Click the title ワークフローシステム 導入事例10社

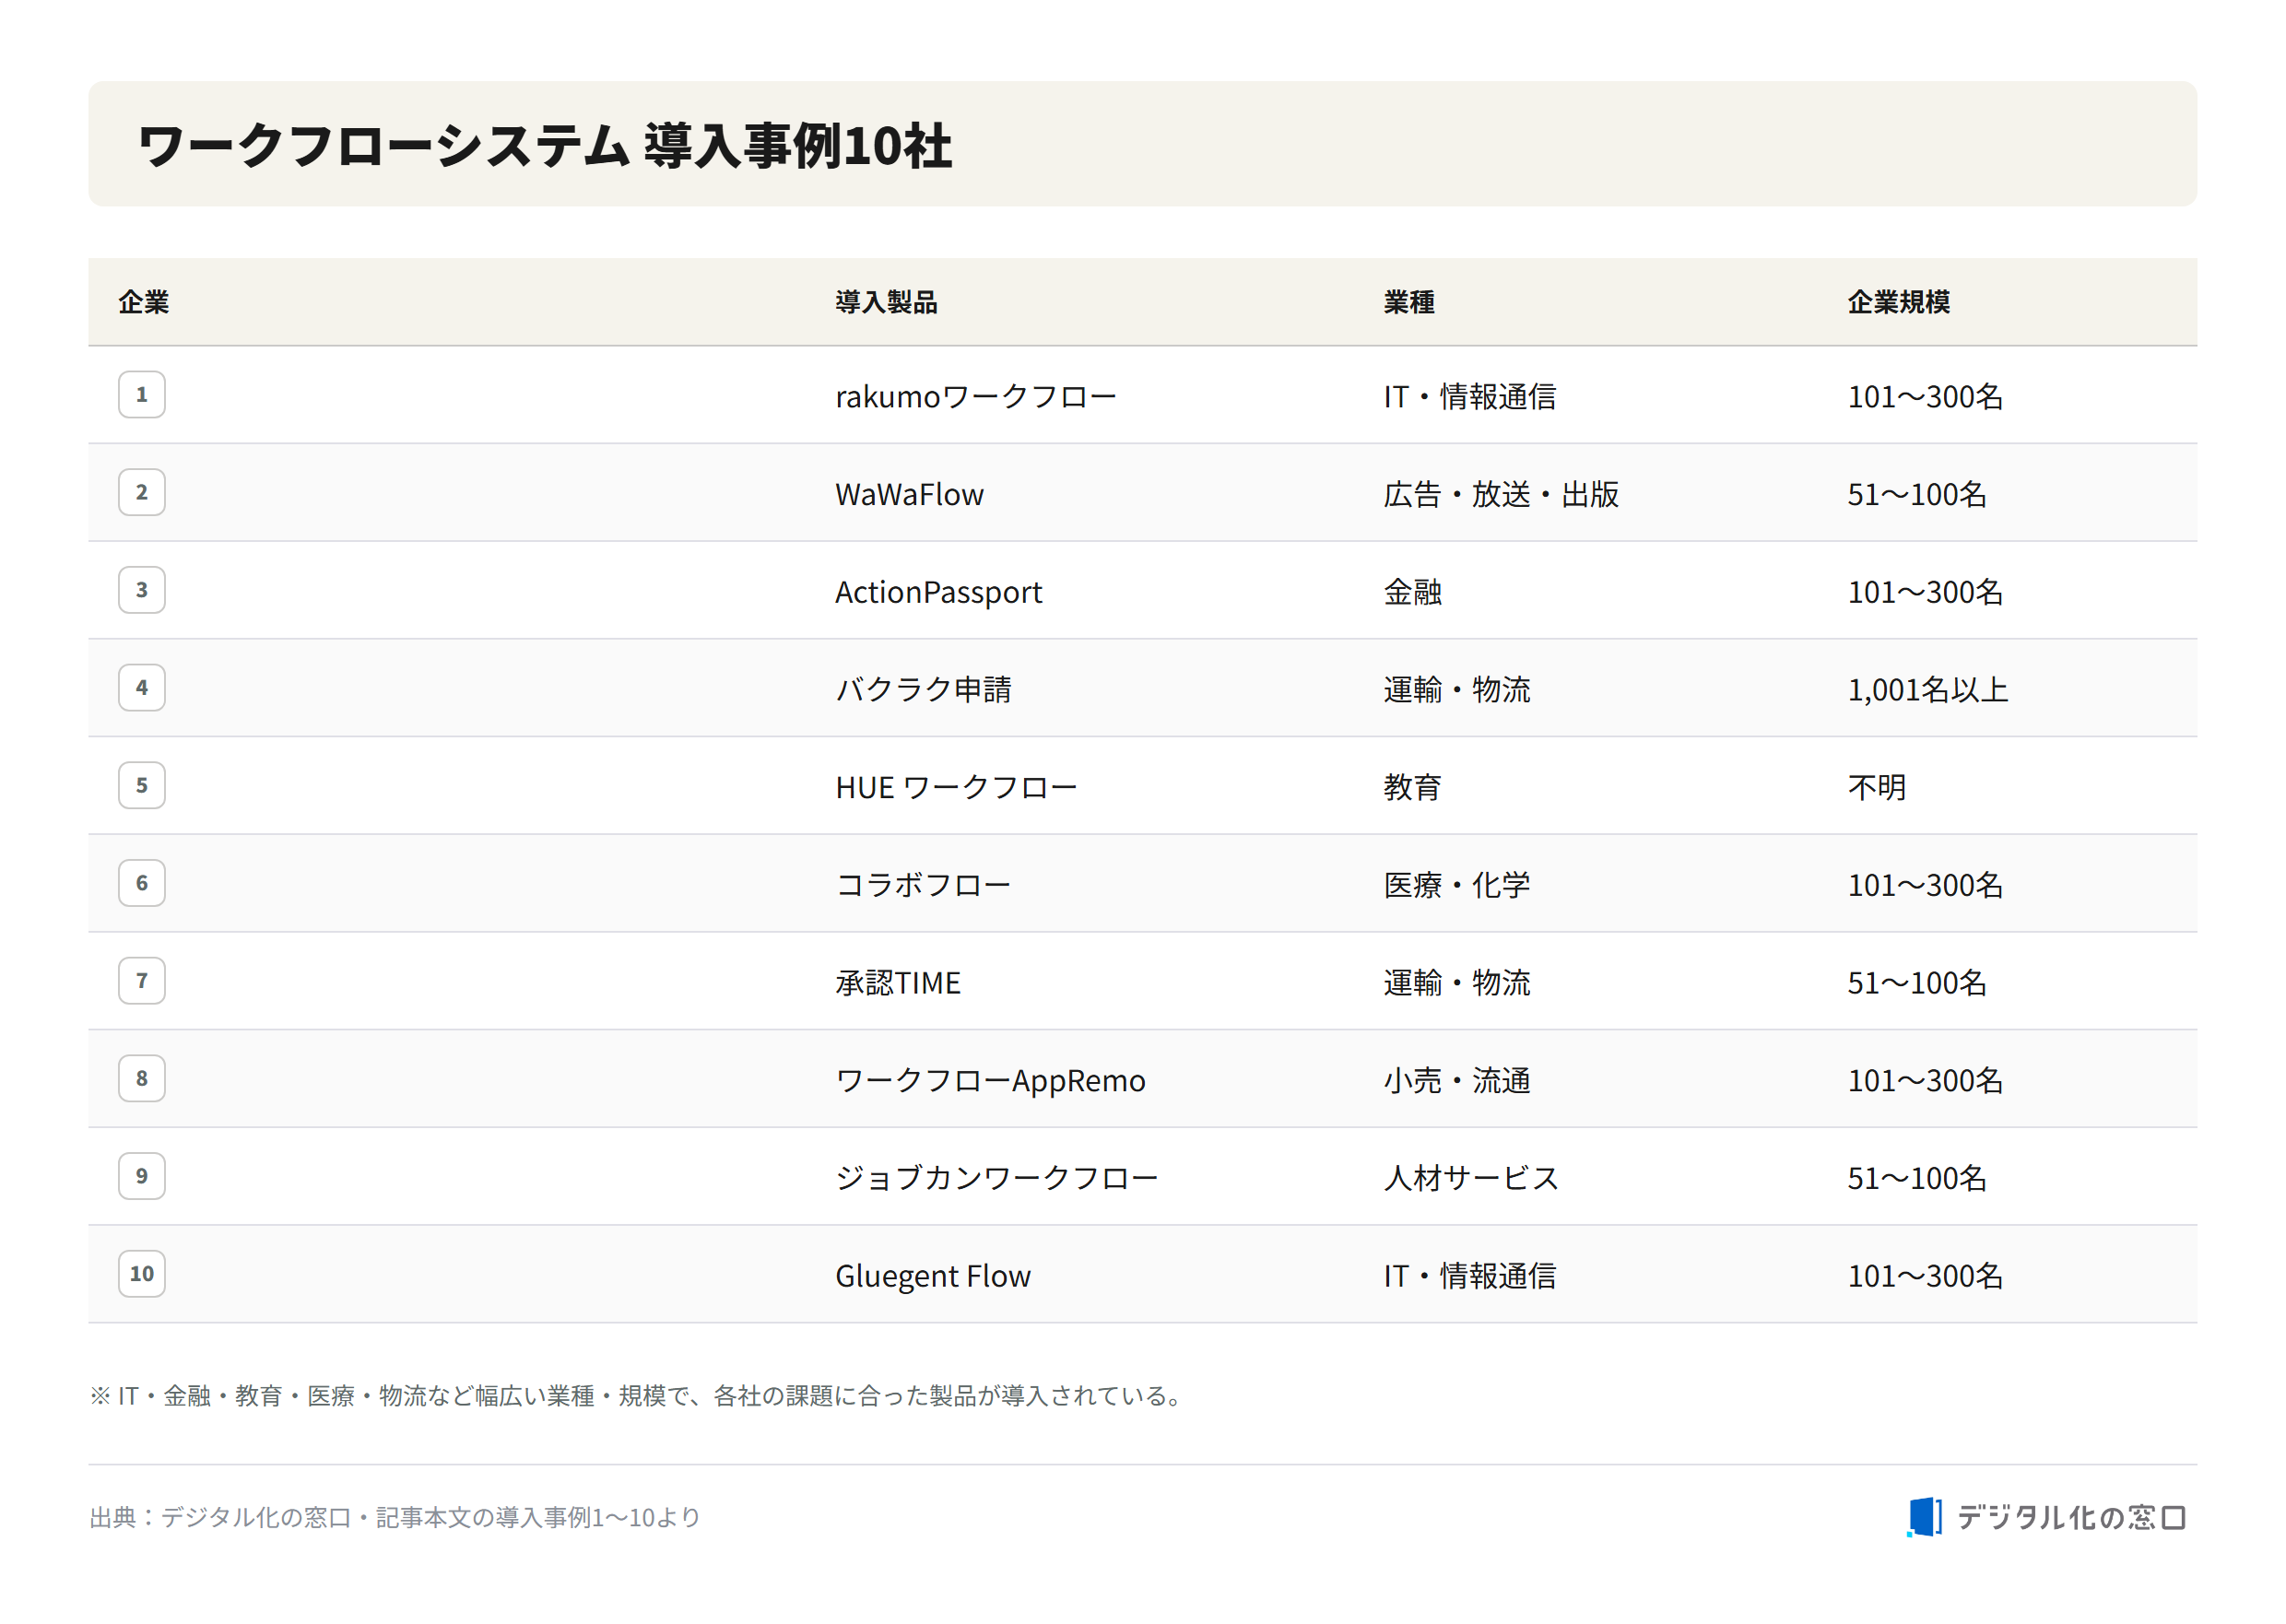tap(545, 146)
